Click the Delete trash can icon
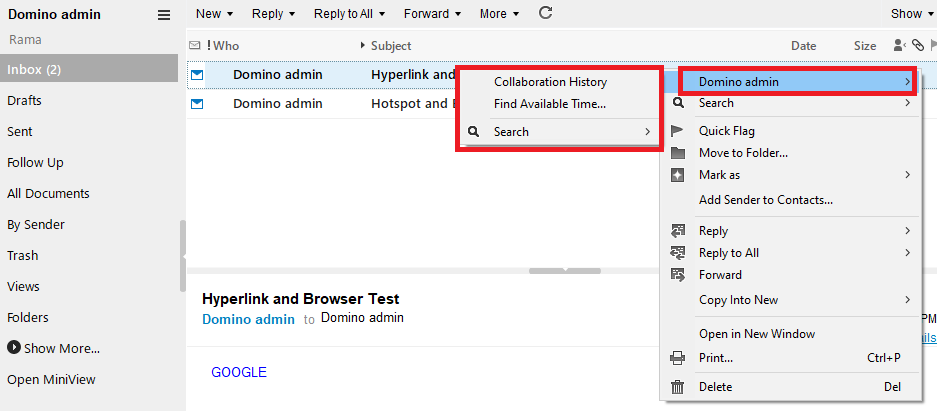Screen dimensions: 937x411 [678, 387]
